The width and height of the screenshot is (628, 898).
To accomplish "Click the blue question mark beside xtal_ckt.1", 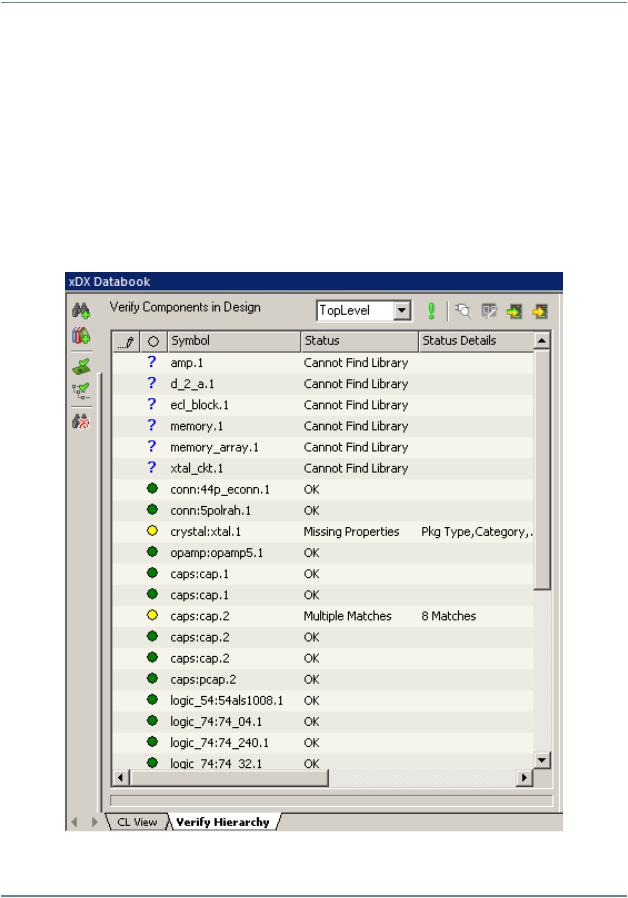I will [x=152, y=468].
